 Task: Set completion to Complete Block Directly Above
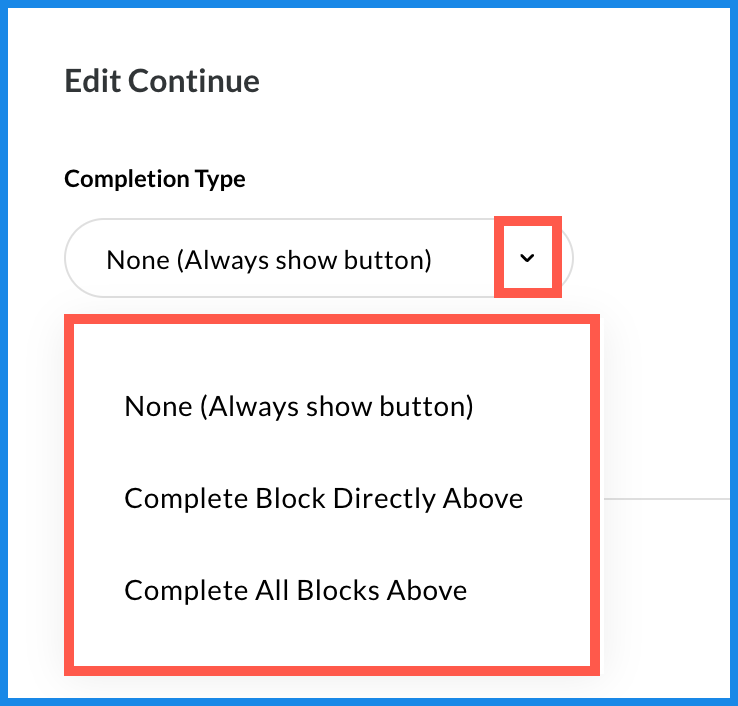tap(323, 498)
